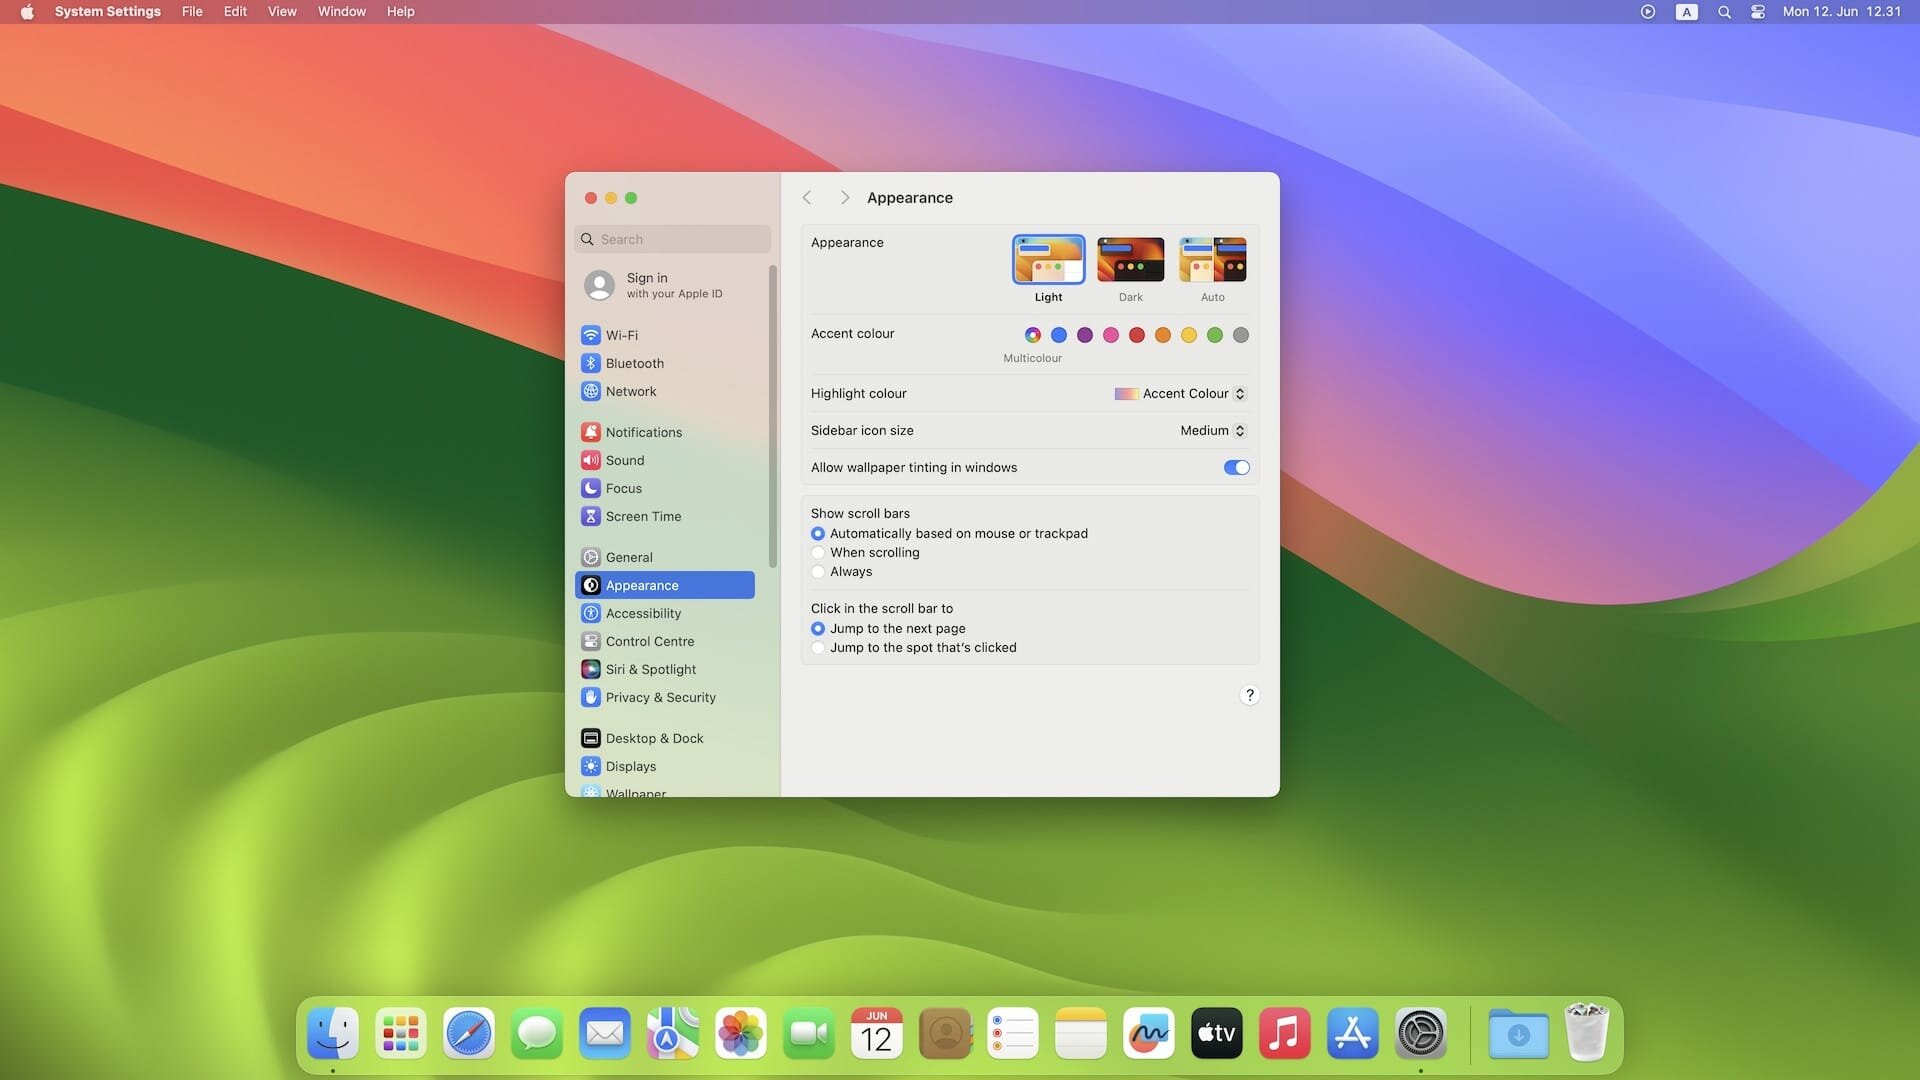Open Desktop & Dock settings
This screenshot has width=1920, height=1080.
654,738
